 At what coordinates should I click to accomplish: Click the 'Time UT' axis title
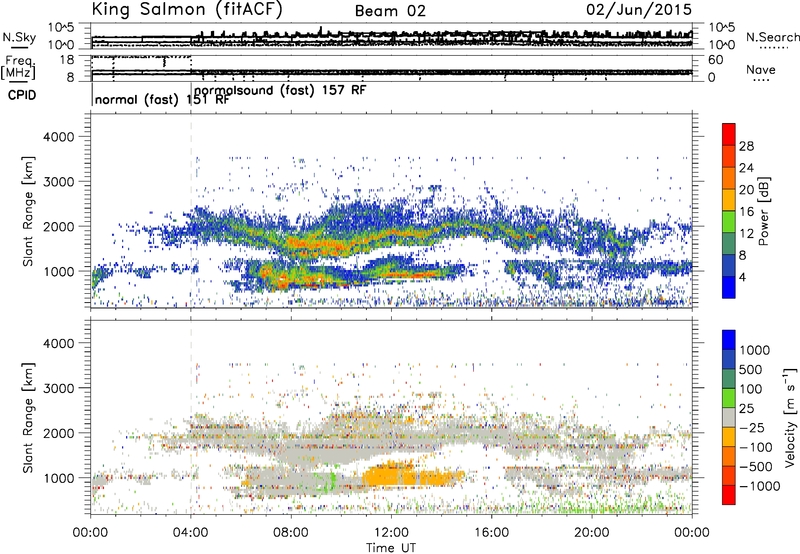[x=391, y=547]
